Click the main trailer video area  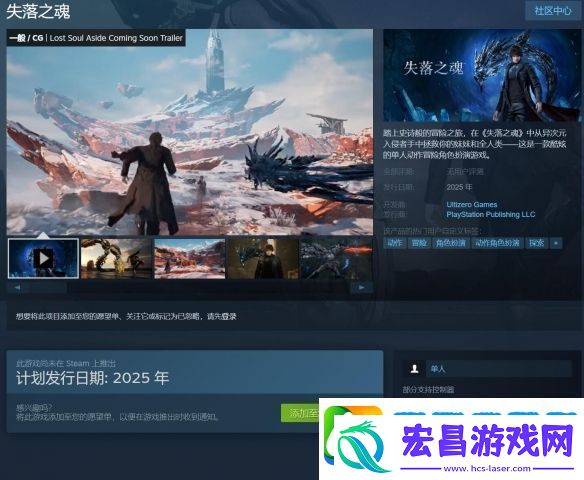point(190,132)
